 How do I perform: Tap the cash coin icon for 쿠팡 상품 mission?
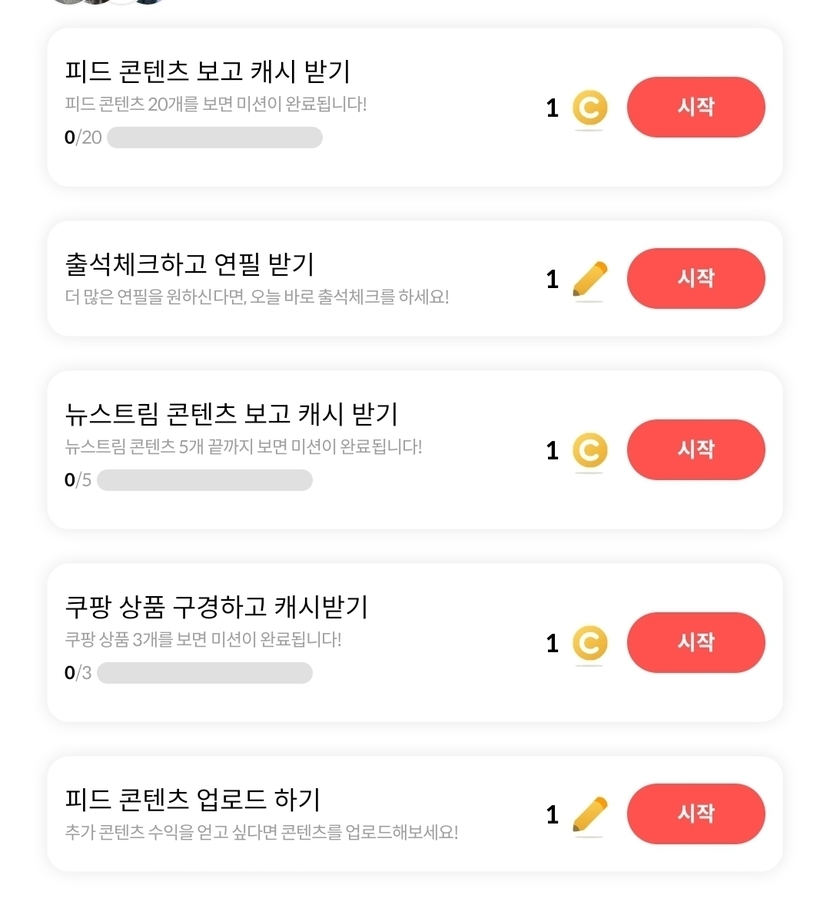click(x=590, y=643)
